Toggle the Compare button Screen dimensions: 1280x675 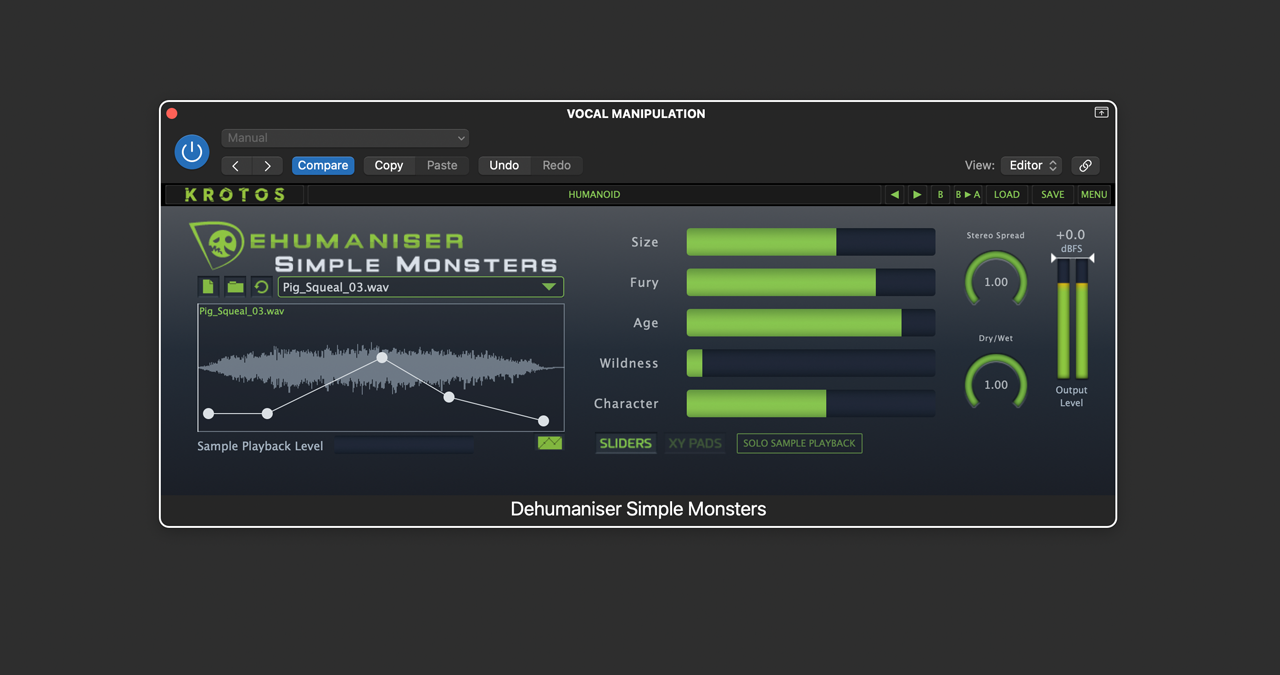[323, 166]
